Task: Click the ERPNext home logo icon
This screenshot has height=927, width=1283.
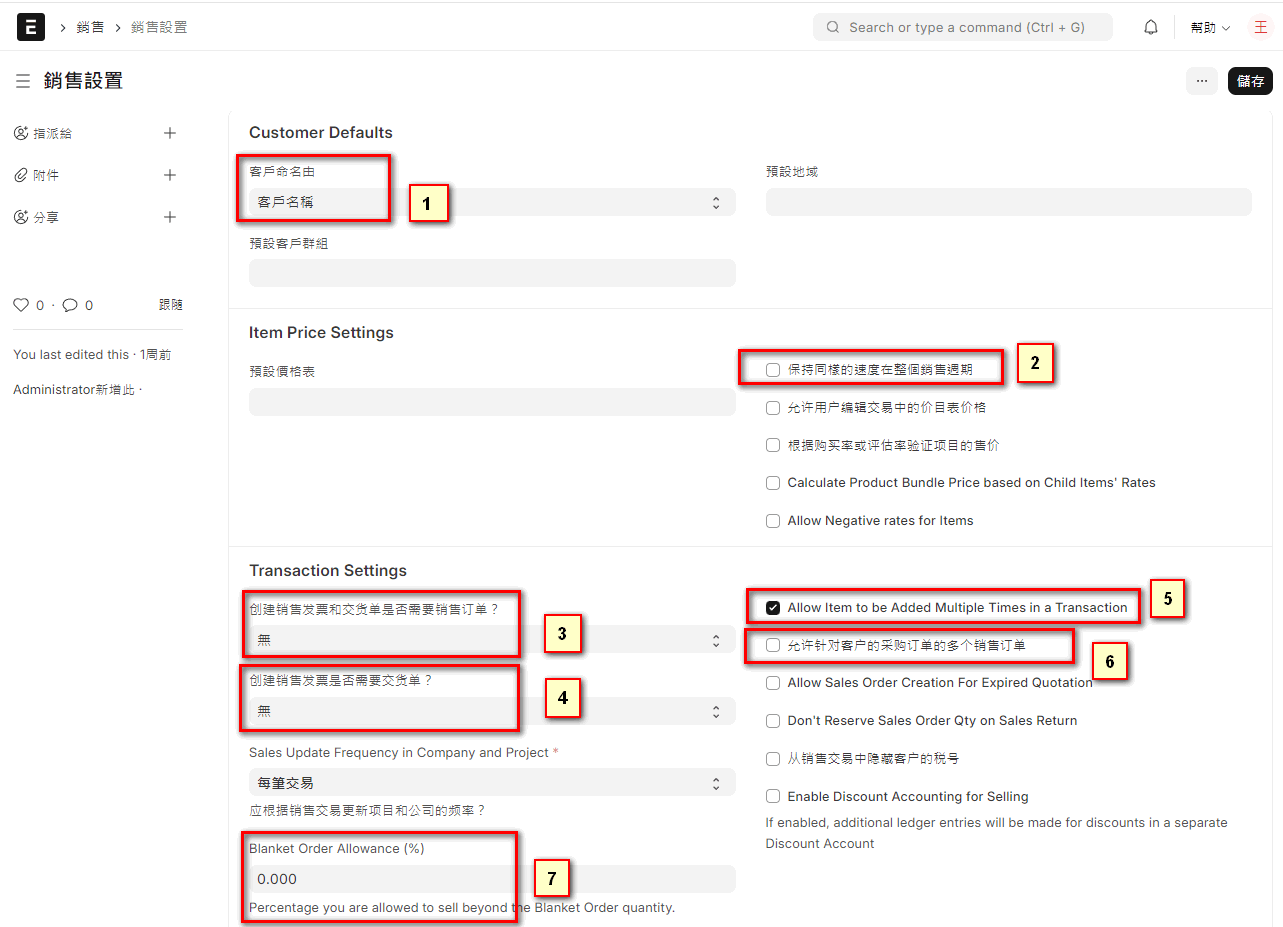Action: click(x=31, y=27)
